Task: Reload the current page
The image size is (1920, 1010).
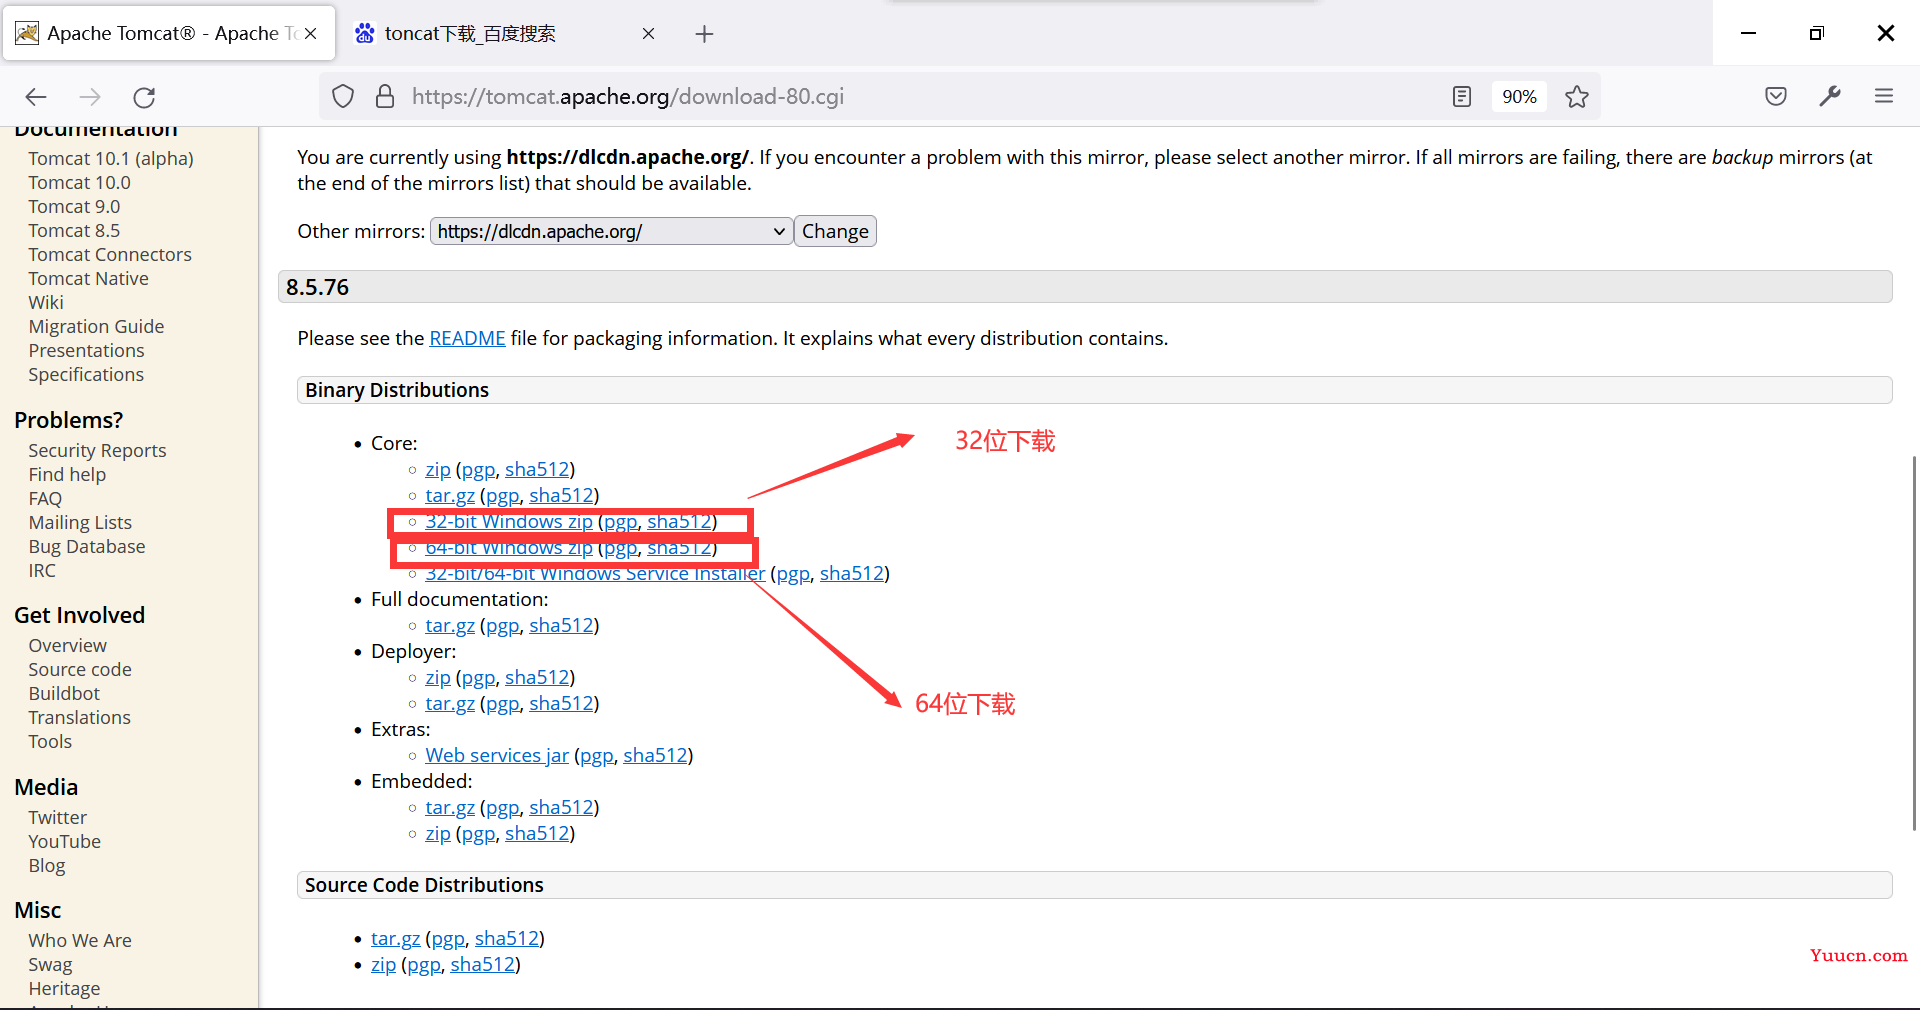Action: (144, 97)
